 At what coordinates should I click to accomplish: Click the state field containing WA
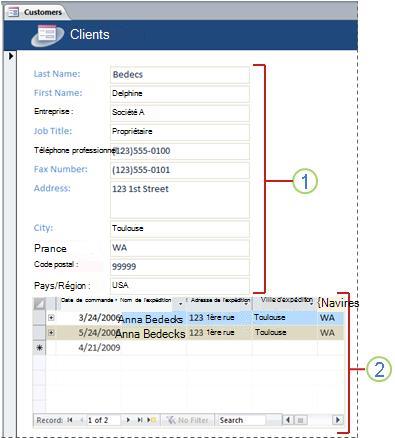tap(180, 248)
